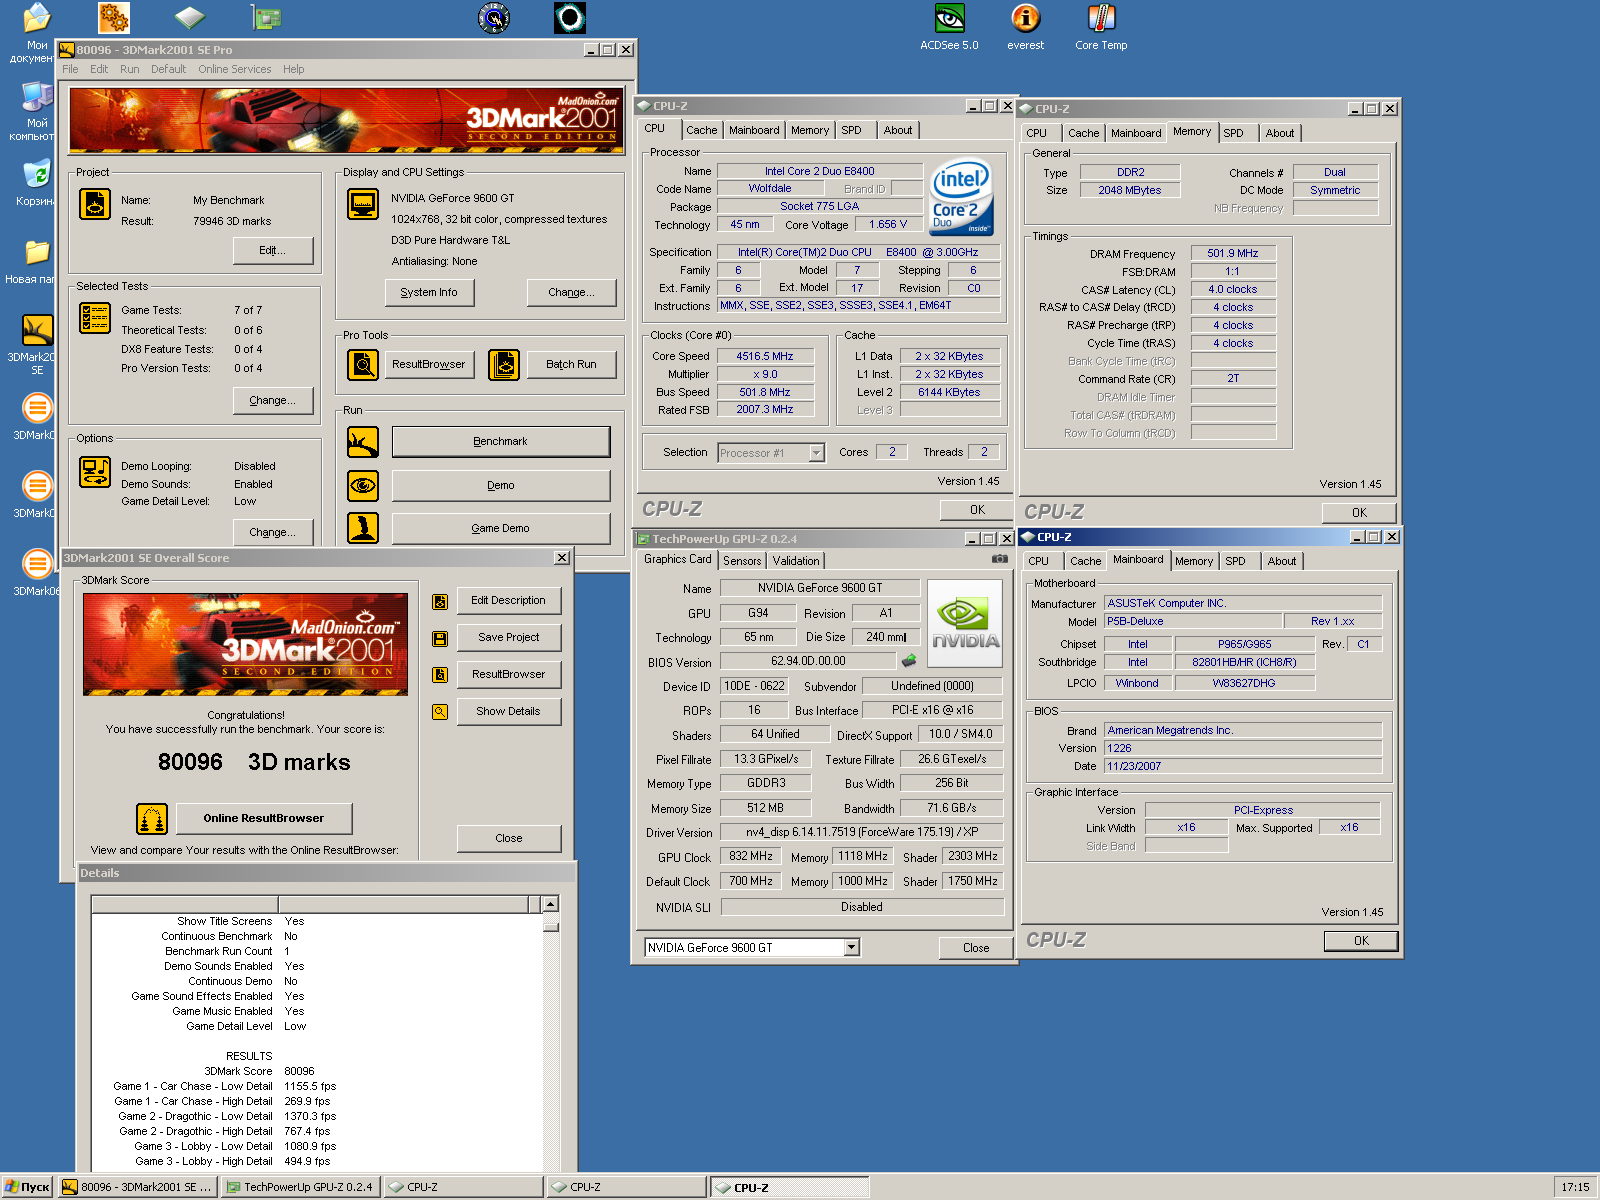Image resolution: width=1600 pixels, height=1200 pixels.
Task: Click the Close button in Overall Score dialog
Action: tap(509, 838)
